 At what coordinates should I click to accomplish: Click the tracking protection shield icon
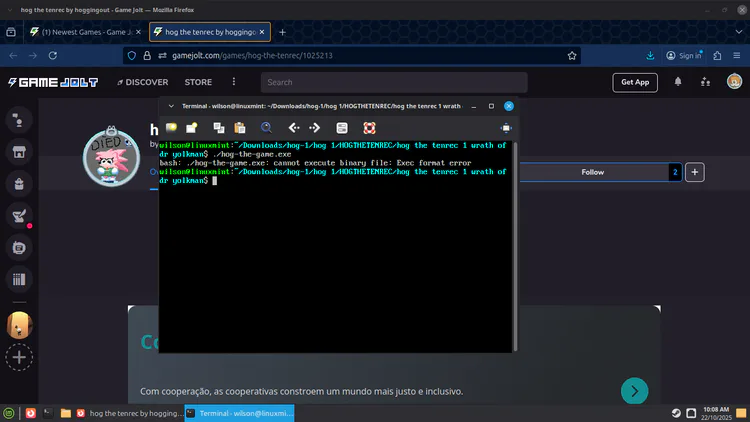pos(132,56)
